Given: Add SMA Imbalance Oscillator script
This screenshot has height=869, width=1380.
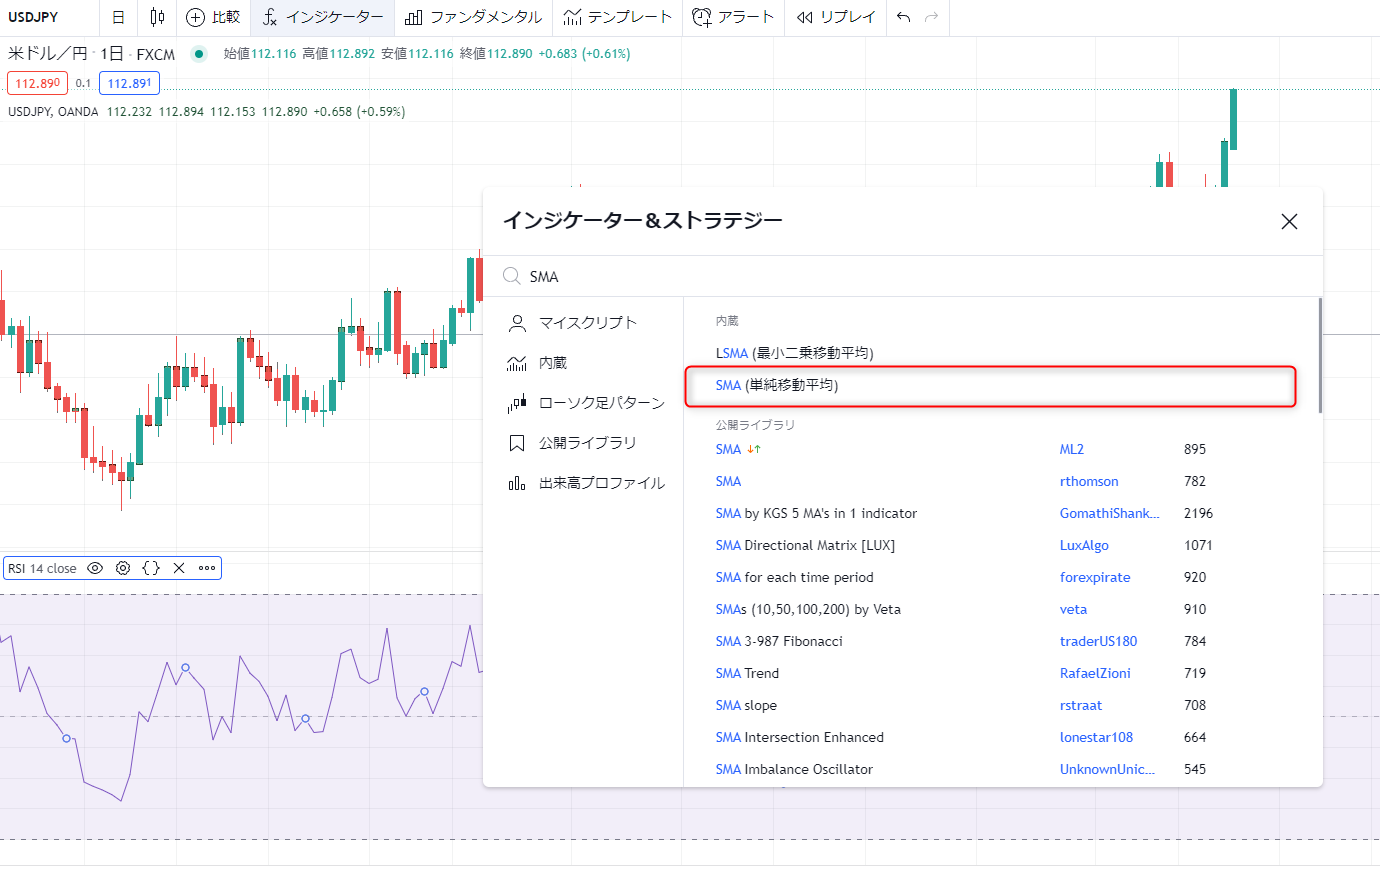Looking at the screenshot, I should pos(794,769).
